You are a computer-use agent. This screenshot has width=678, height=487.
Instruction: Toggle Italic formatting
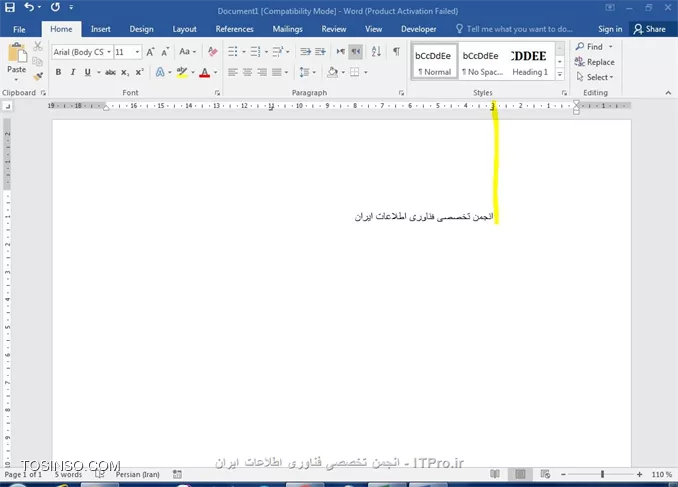pos(73,72)
